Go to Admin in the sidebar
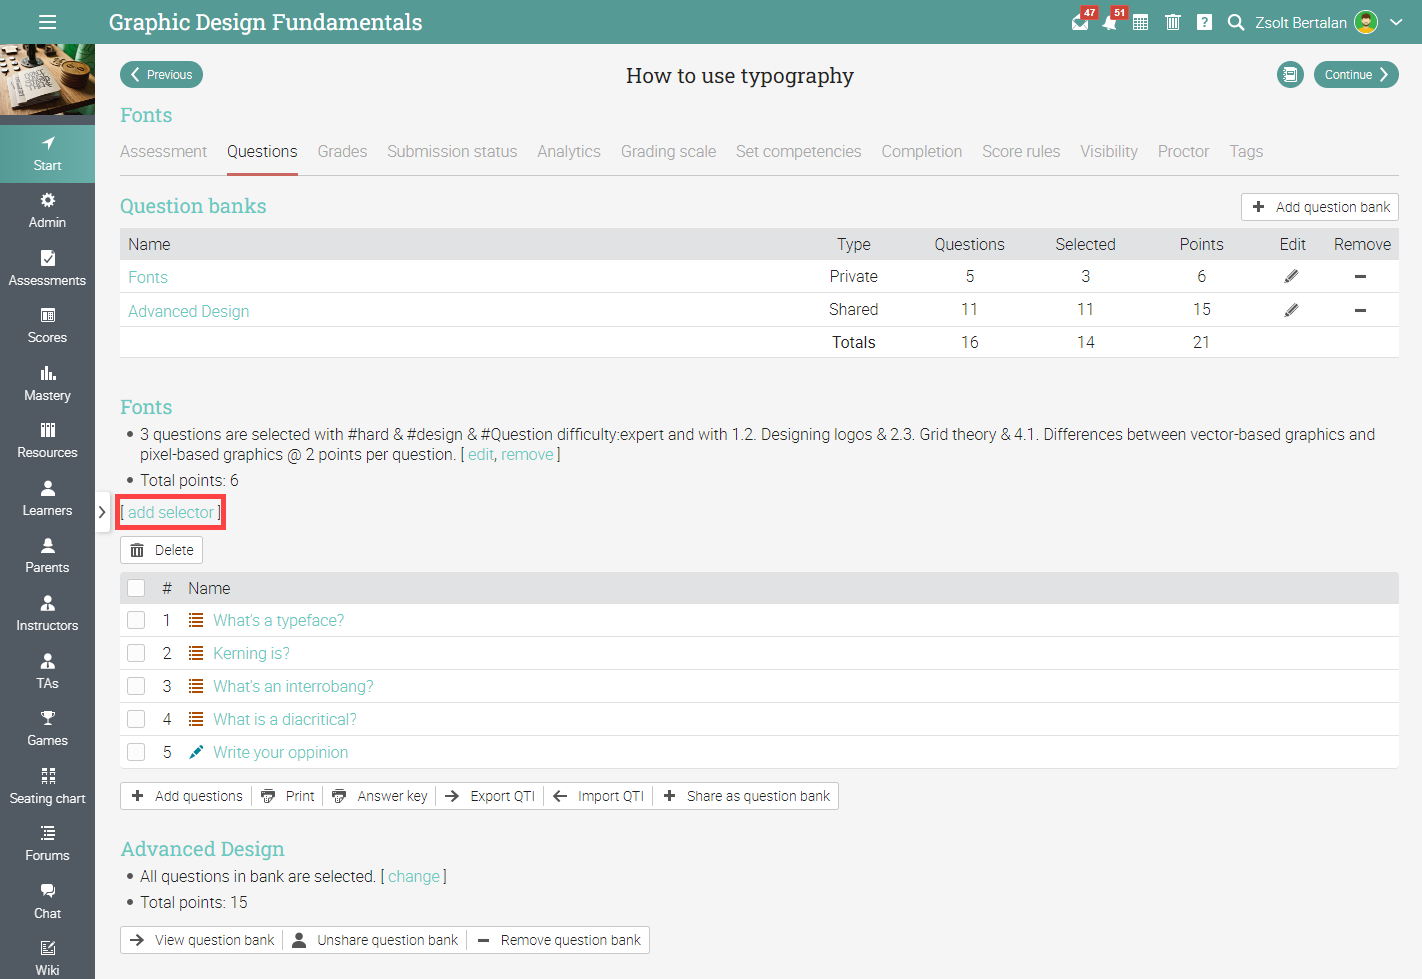The image size is (1422, 979). click(47, 211)
